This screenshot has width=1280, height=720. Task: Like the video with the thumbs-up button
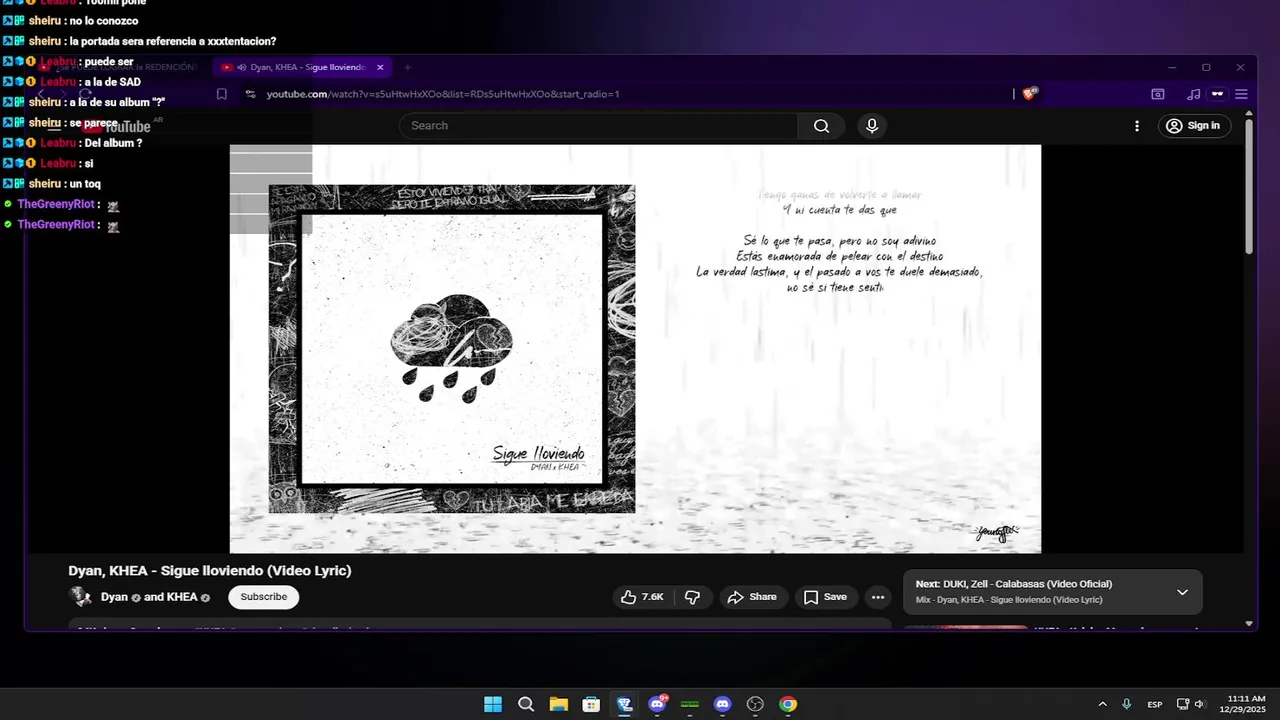pos(641,597)
